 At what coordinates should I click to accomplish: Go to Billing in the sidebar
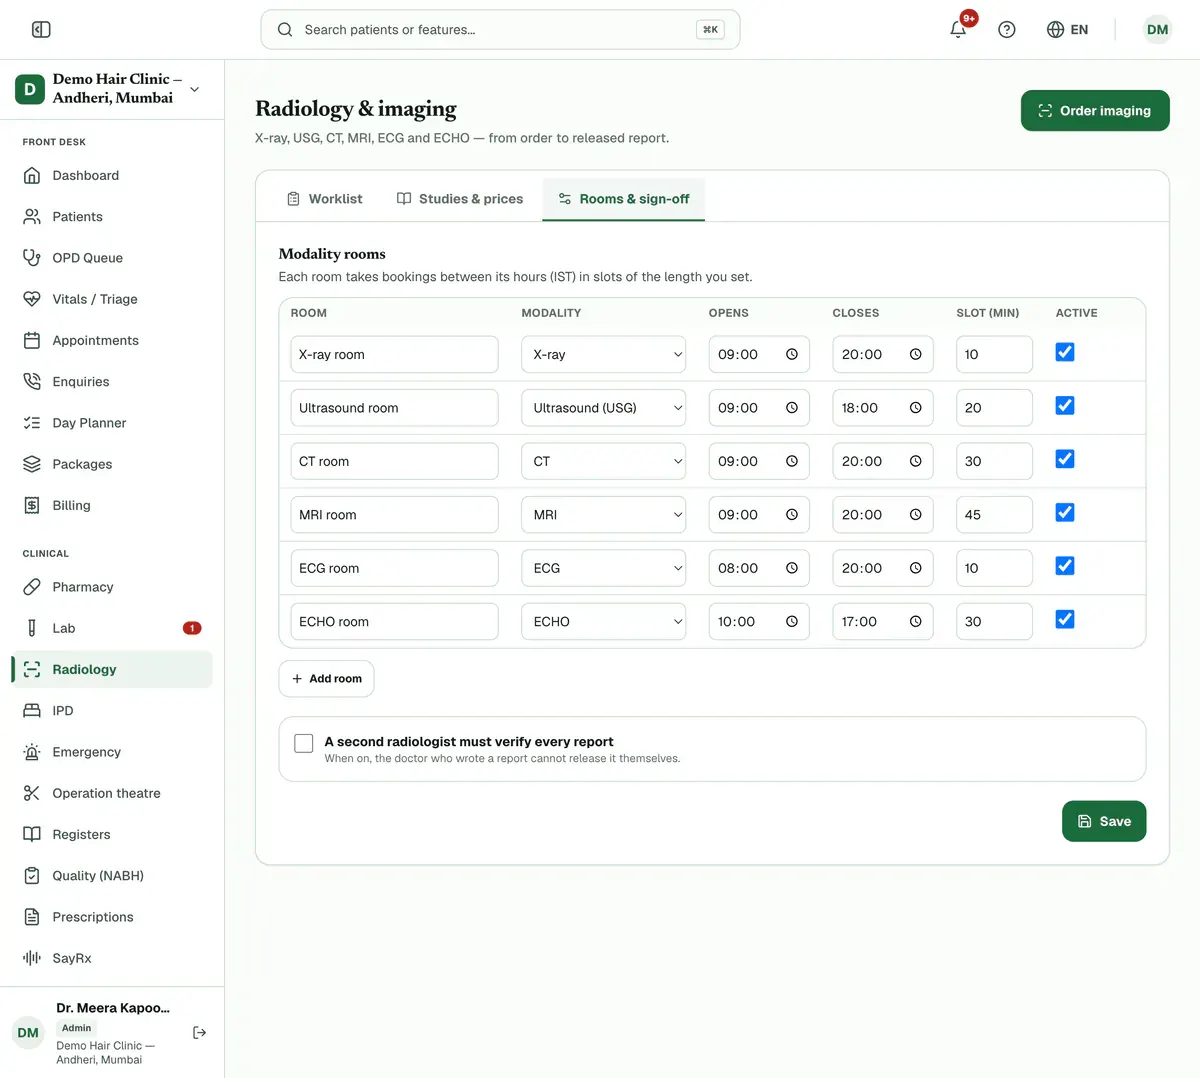[112, 505]
